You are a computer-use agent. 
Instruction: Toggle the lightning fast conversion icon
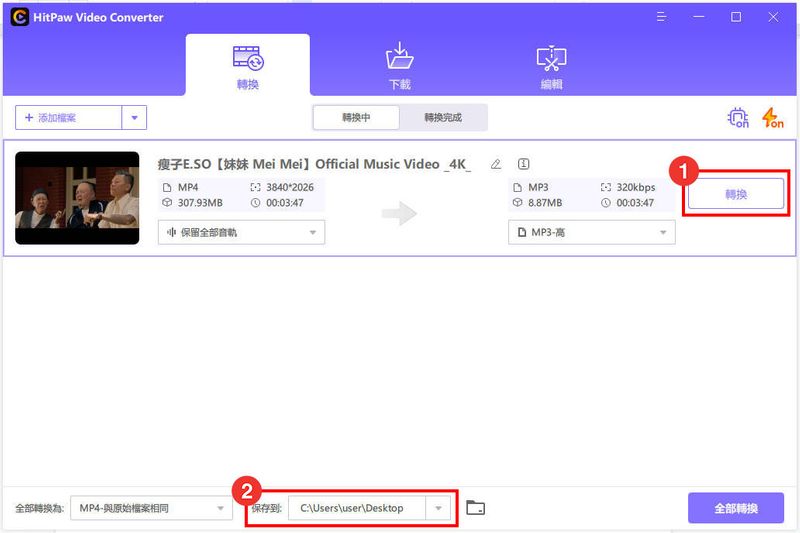(772, 118)
